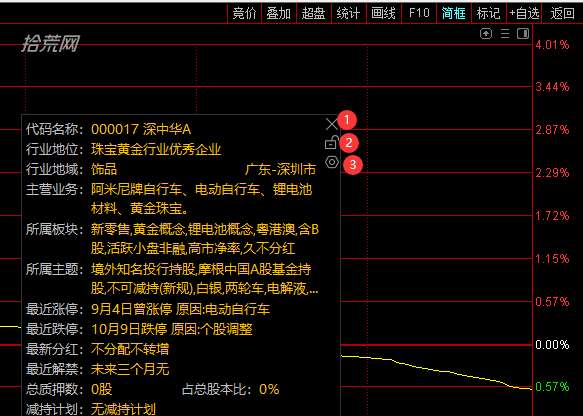
Task: Click the 1.72% axis label
Action: coord(552,216)
